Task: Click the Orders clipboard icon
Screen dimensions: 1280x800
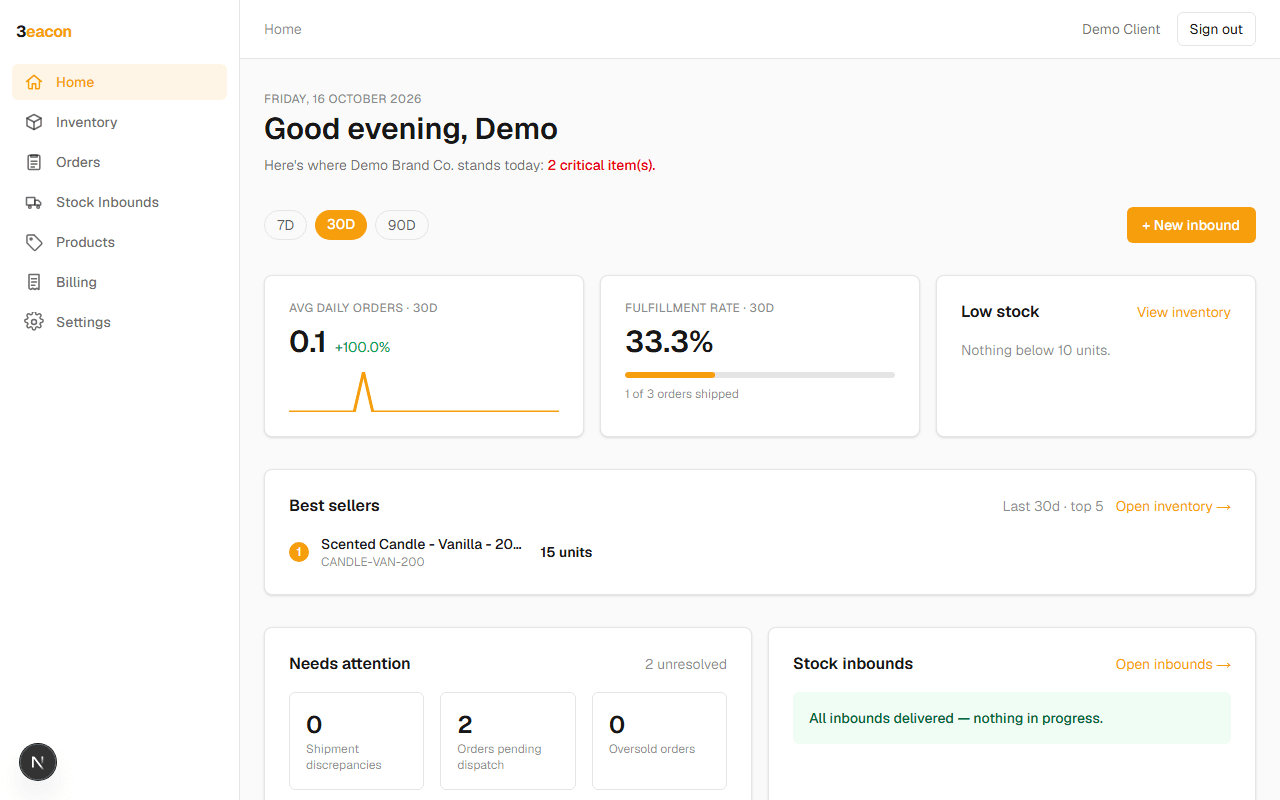Action: (x=34, y=162)
